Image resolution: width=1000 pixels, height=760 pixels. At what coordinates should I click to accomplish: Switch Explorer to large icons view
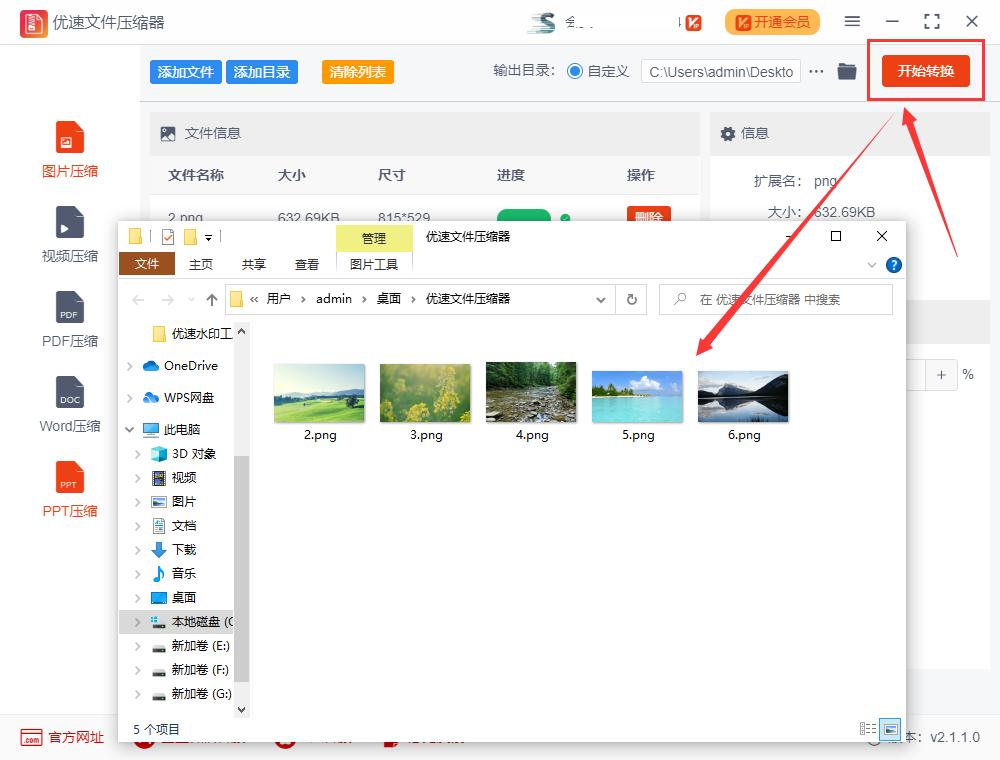[x=890, y=728]
